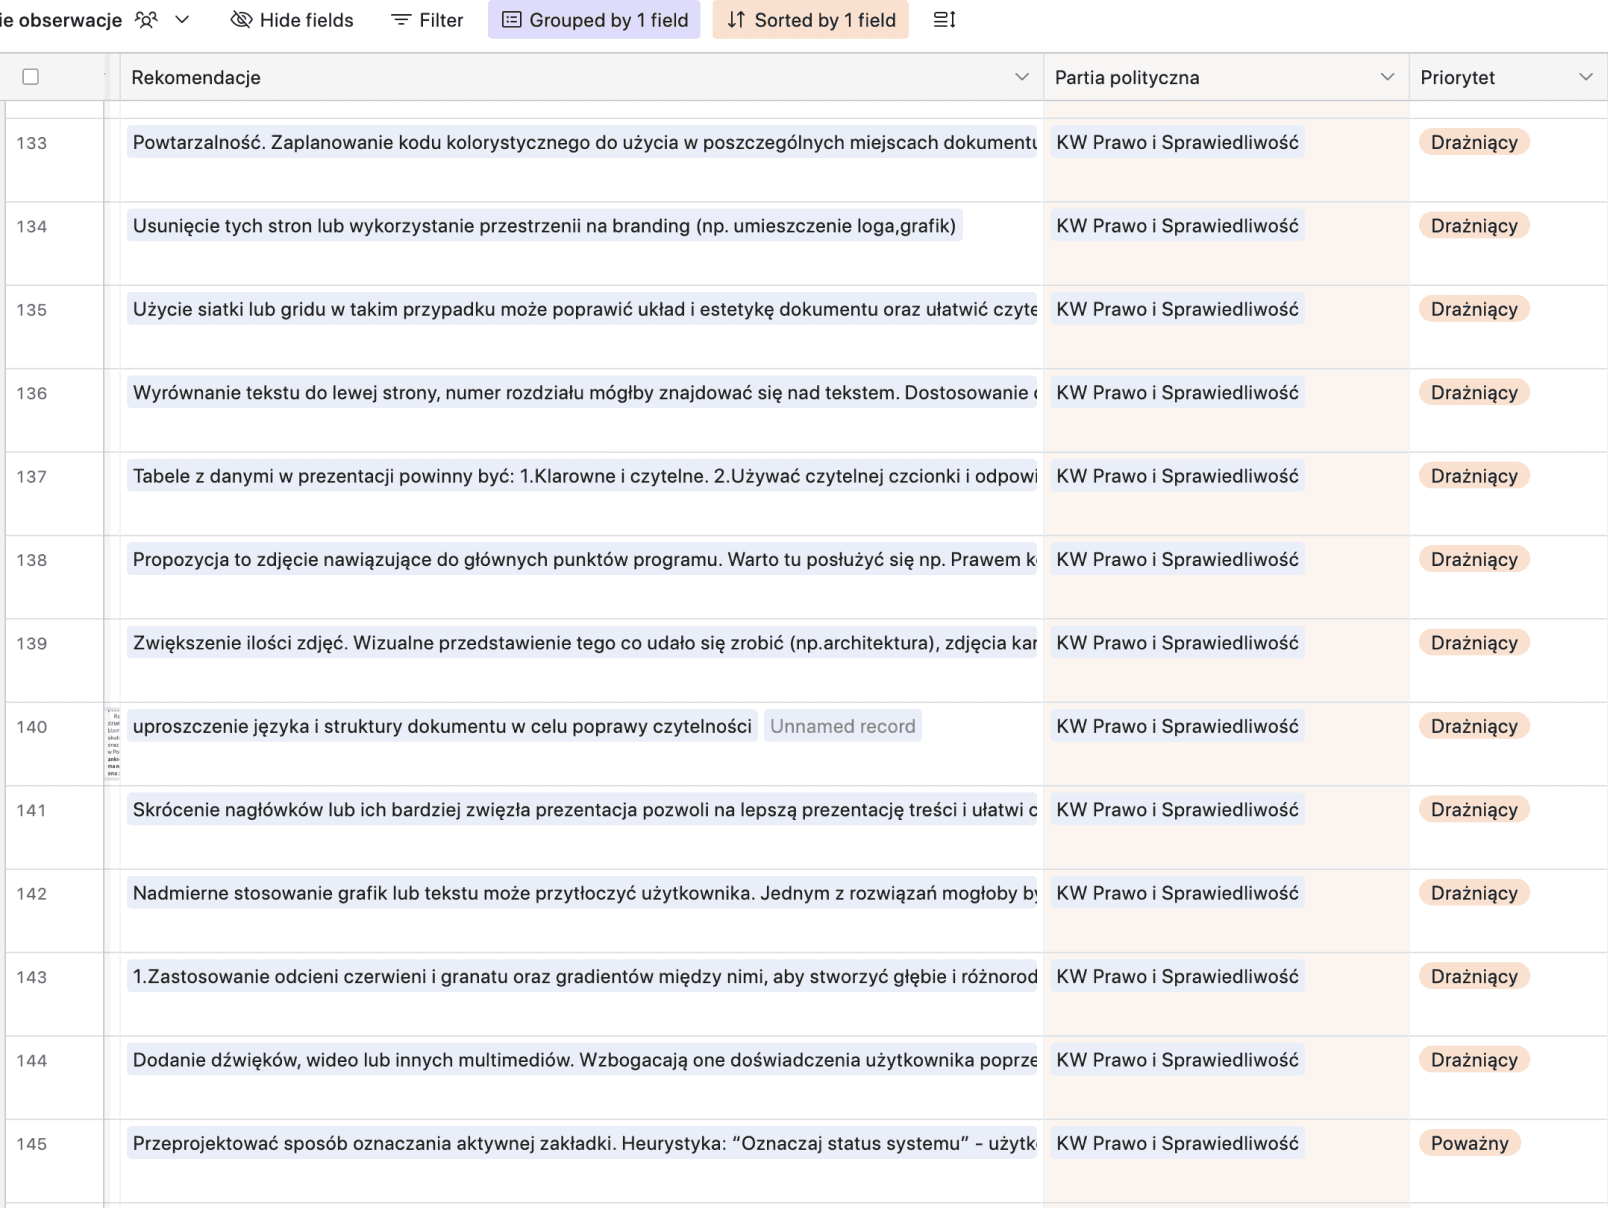Click the 'Drażniący' priority tag in row 144
This screenshot has width=1608, height=1208.
point(1474,1060)
